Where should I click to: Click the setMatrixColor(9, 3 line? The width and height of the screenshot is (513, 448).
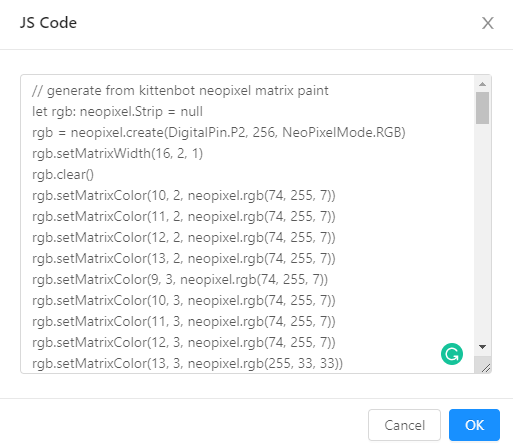(x=180, y=280)
